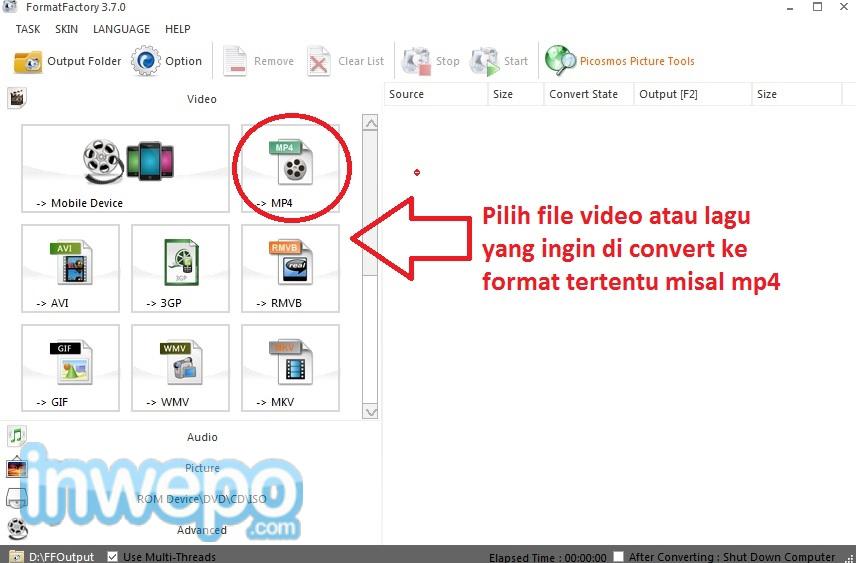The image size is (856, 563).
Task: Click the video list scroll down arrow
Action: pyautogui.click(x=370, y=412)
